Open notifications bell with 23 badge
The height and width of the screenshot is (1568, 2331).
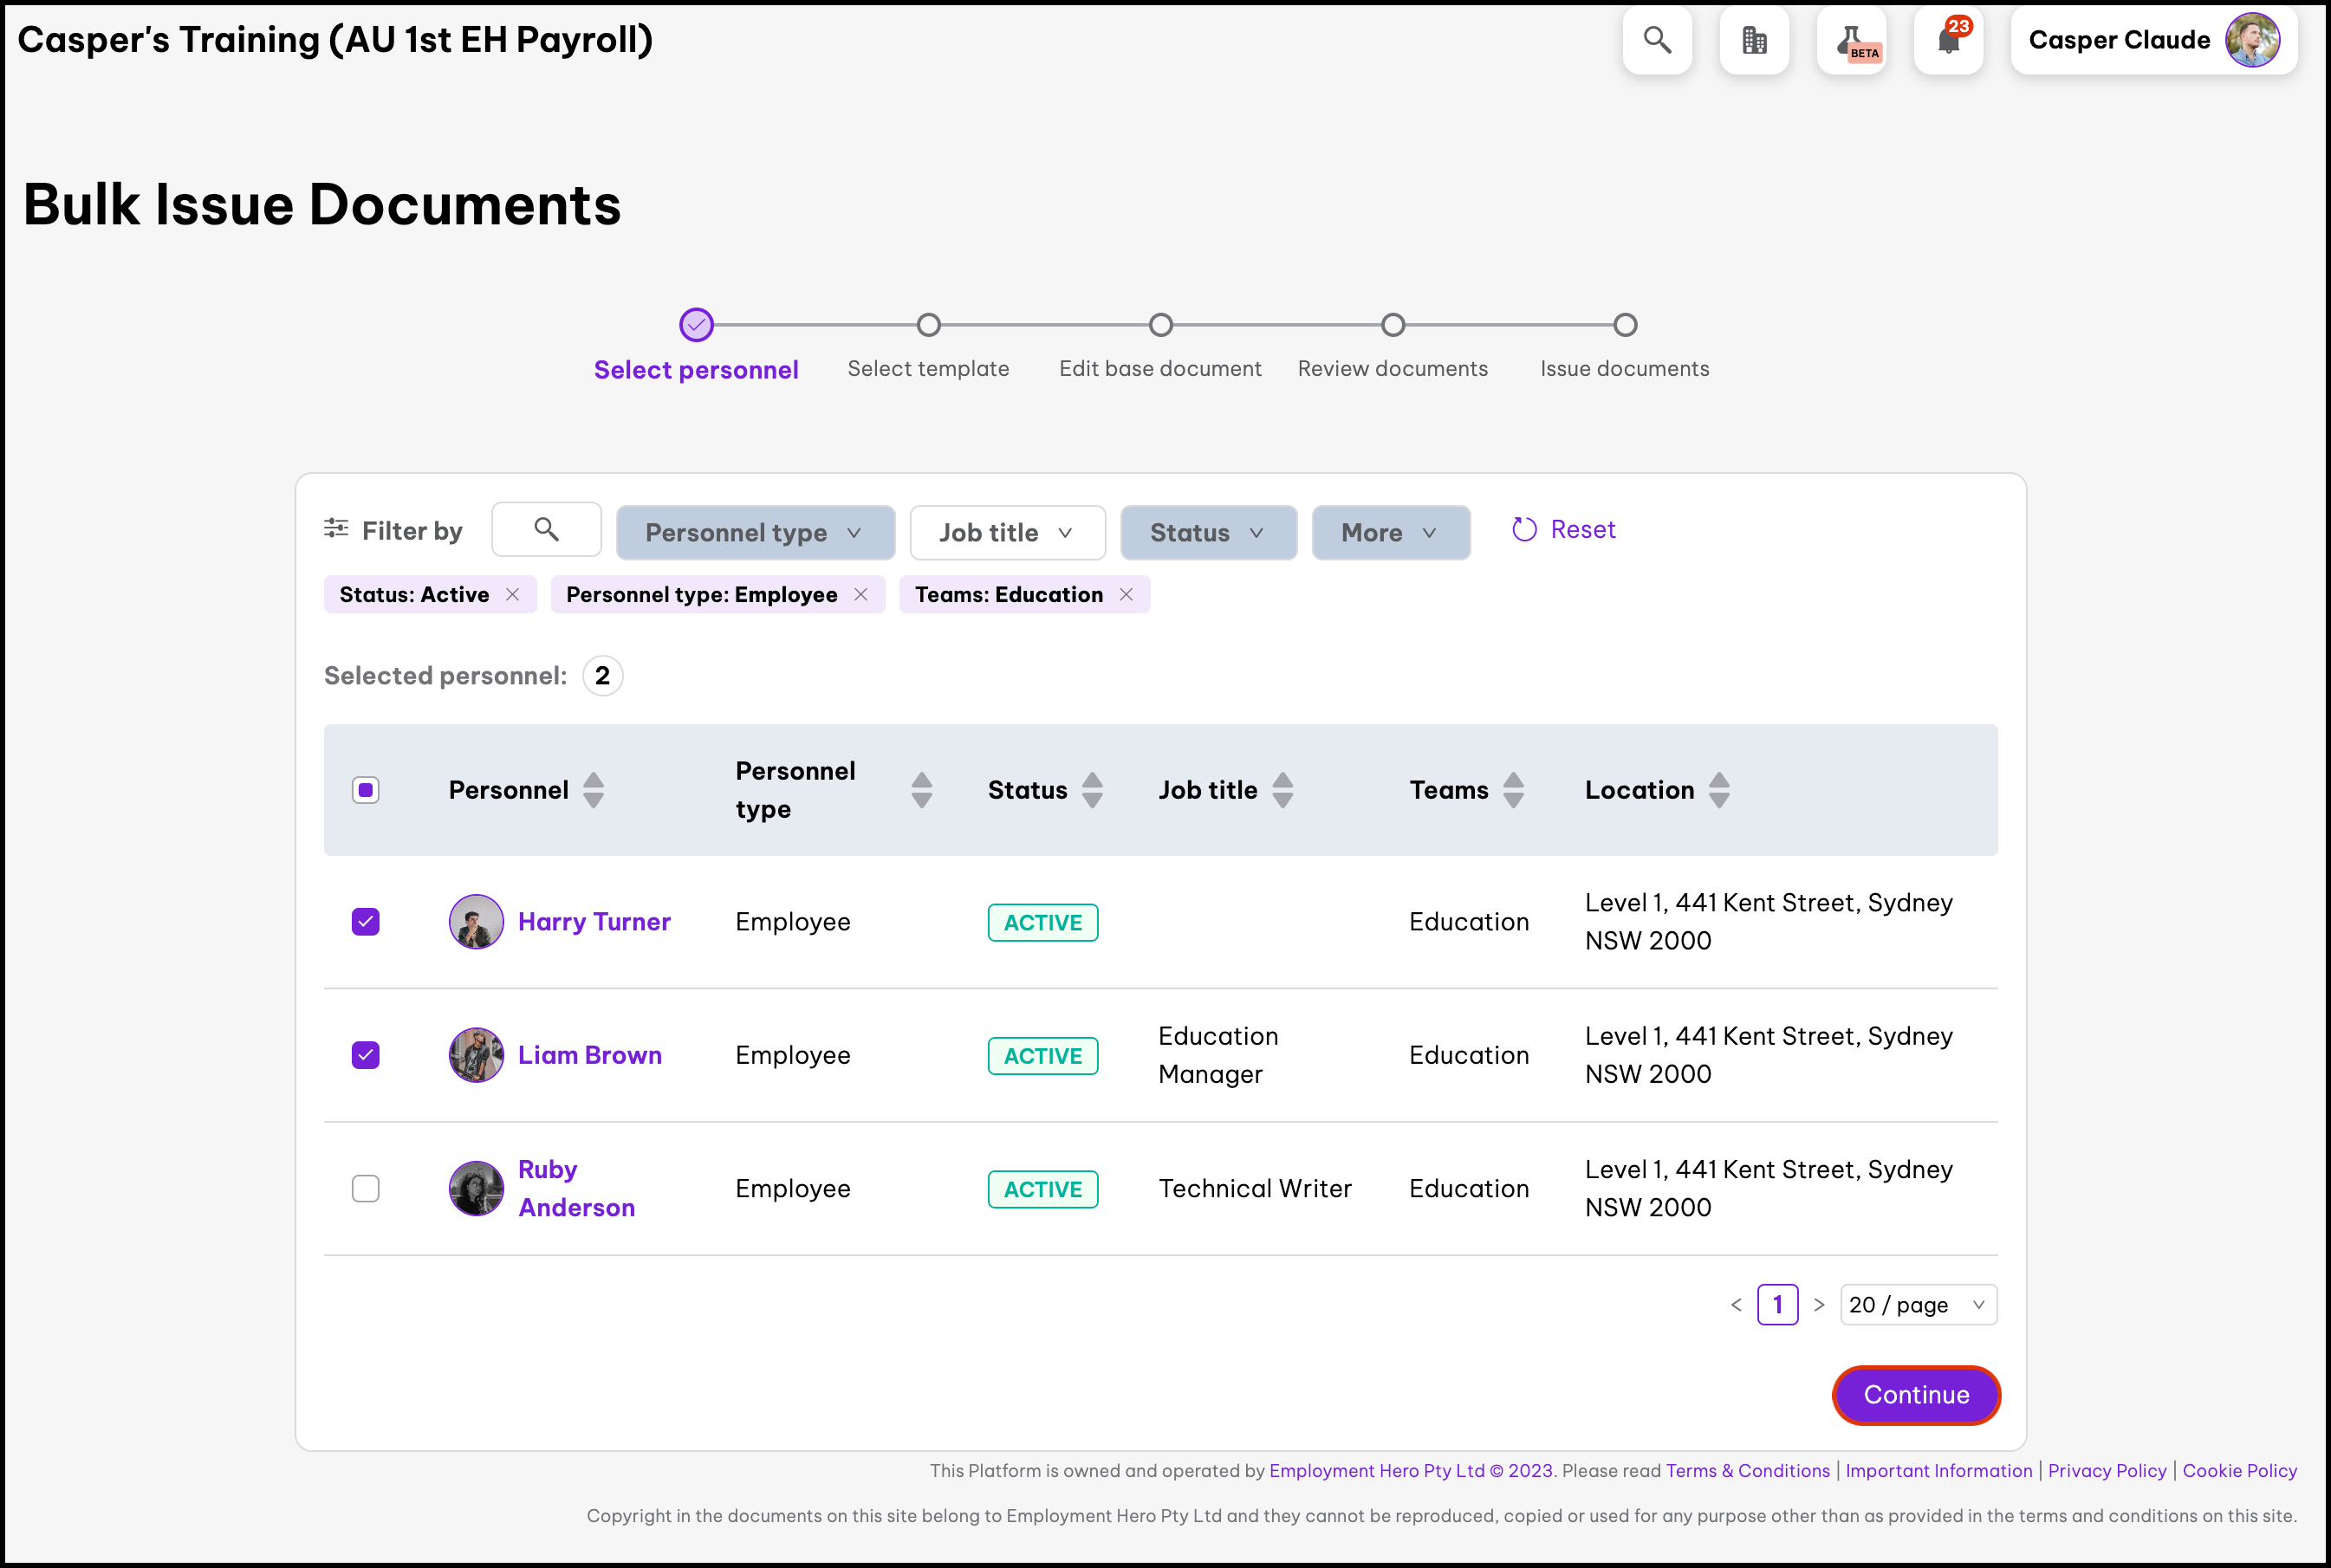(x=1948, y=40)
